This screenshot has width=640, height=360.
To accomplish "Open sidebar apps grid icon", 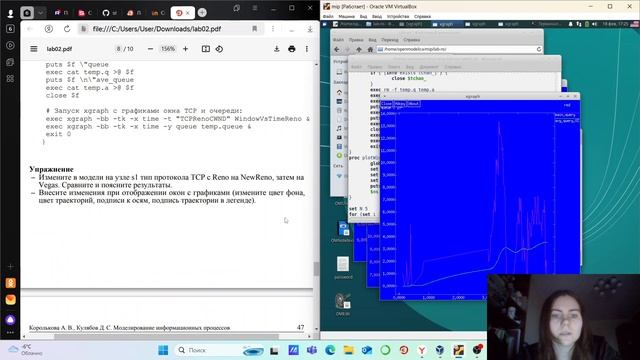I will pos(11,78).
